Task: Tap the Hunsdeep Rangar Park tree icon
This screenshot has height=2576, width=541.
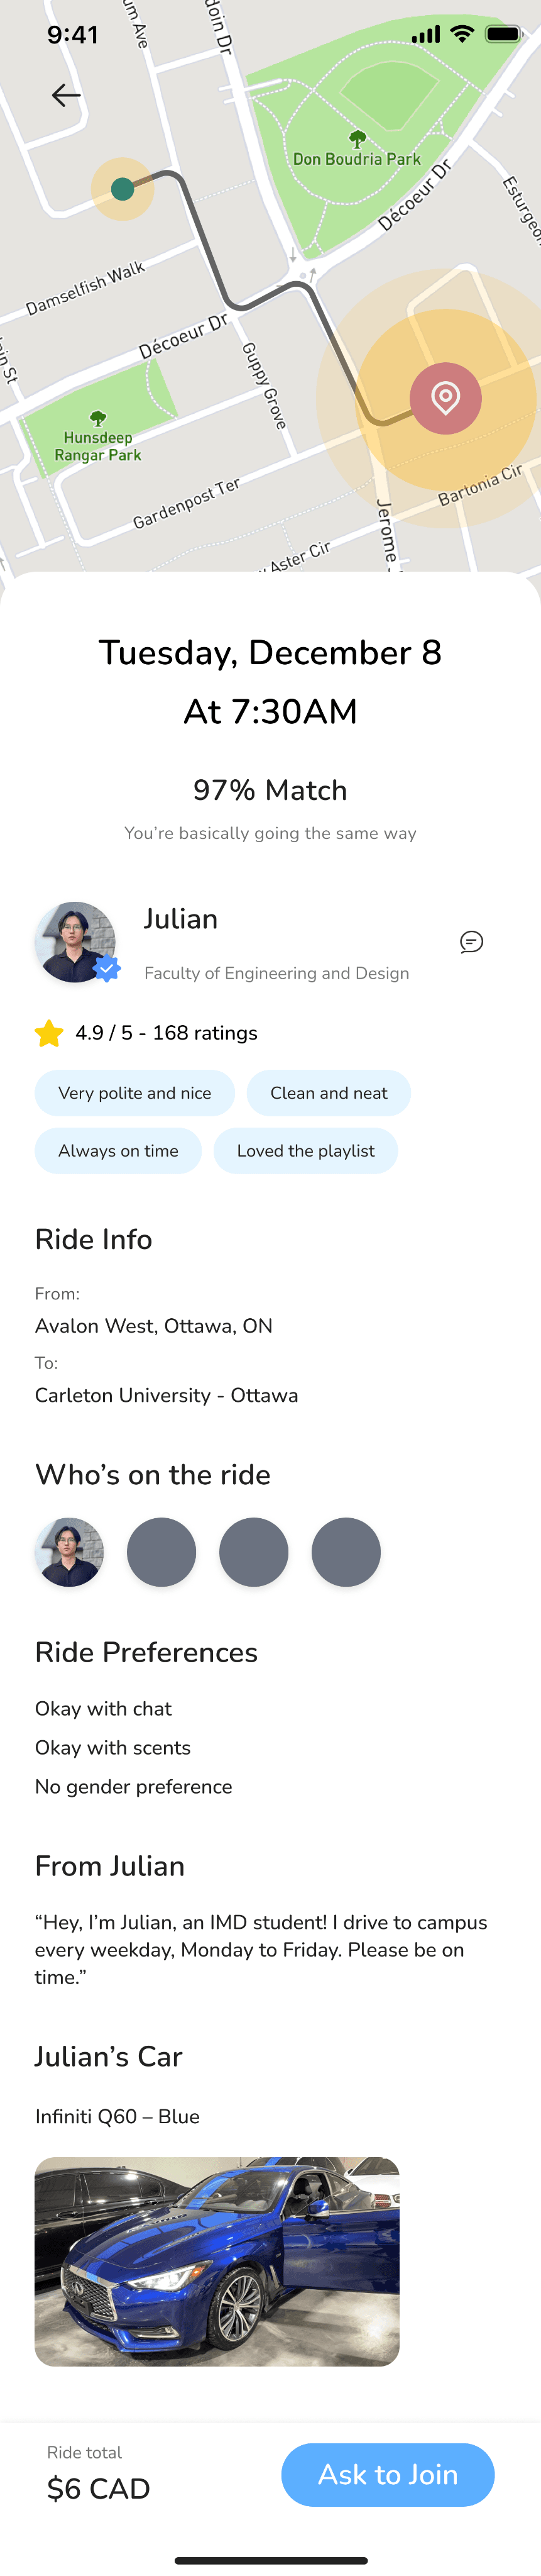Action: tap(98, 418)
